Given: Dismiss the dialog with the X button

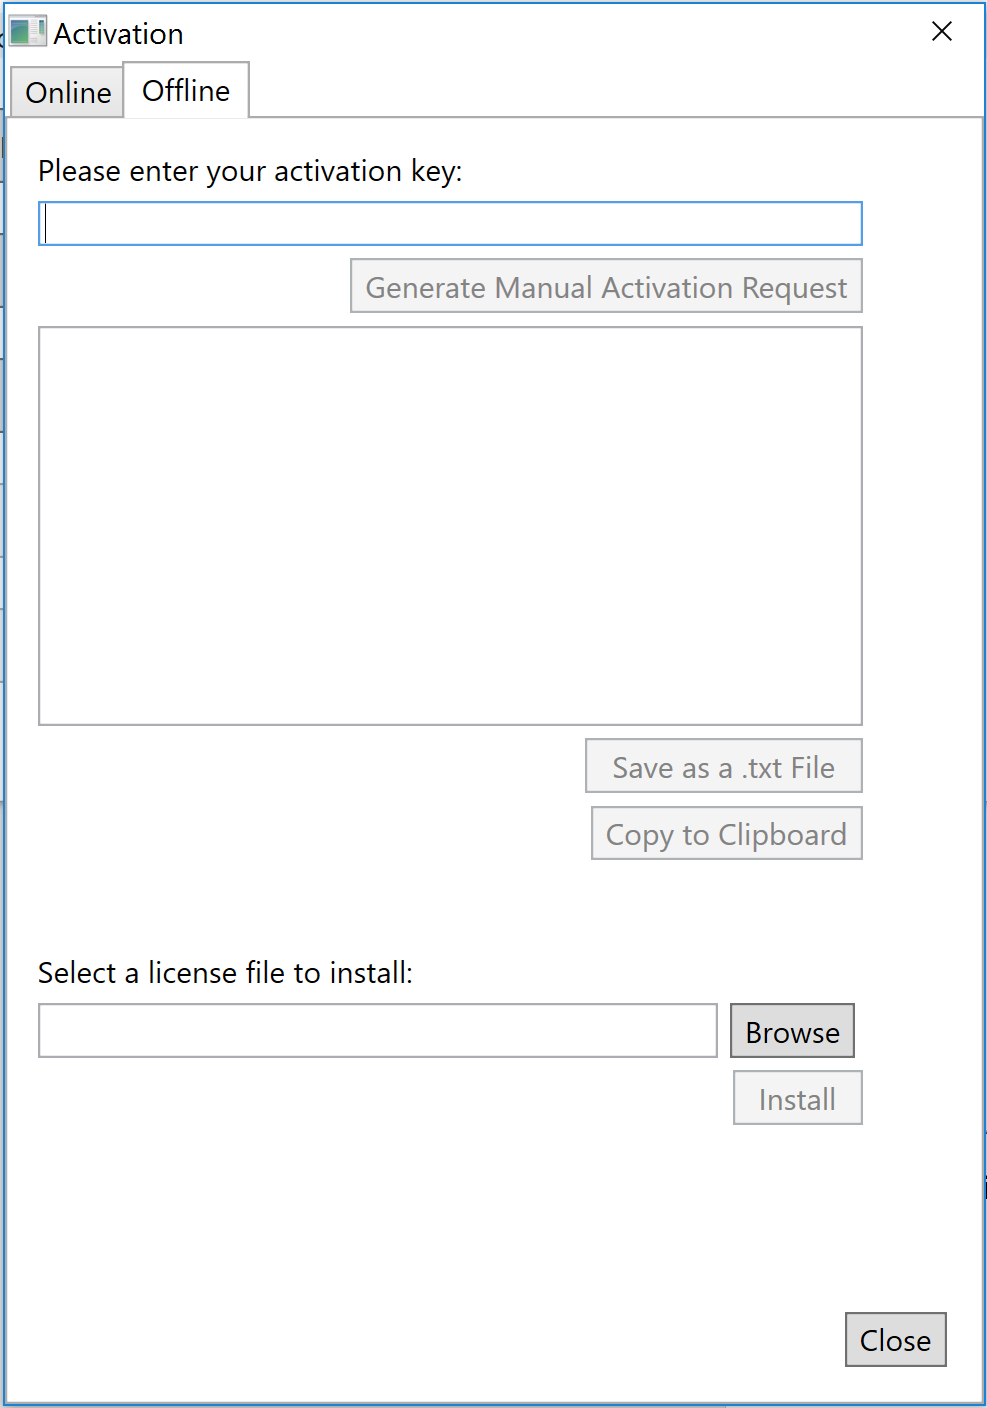Looking at the screenshot, I should tap(941, 31).
